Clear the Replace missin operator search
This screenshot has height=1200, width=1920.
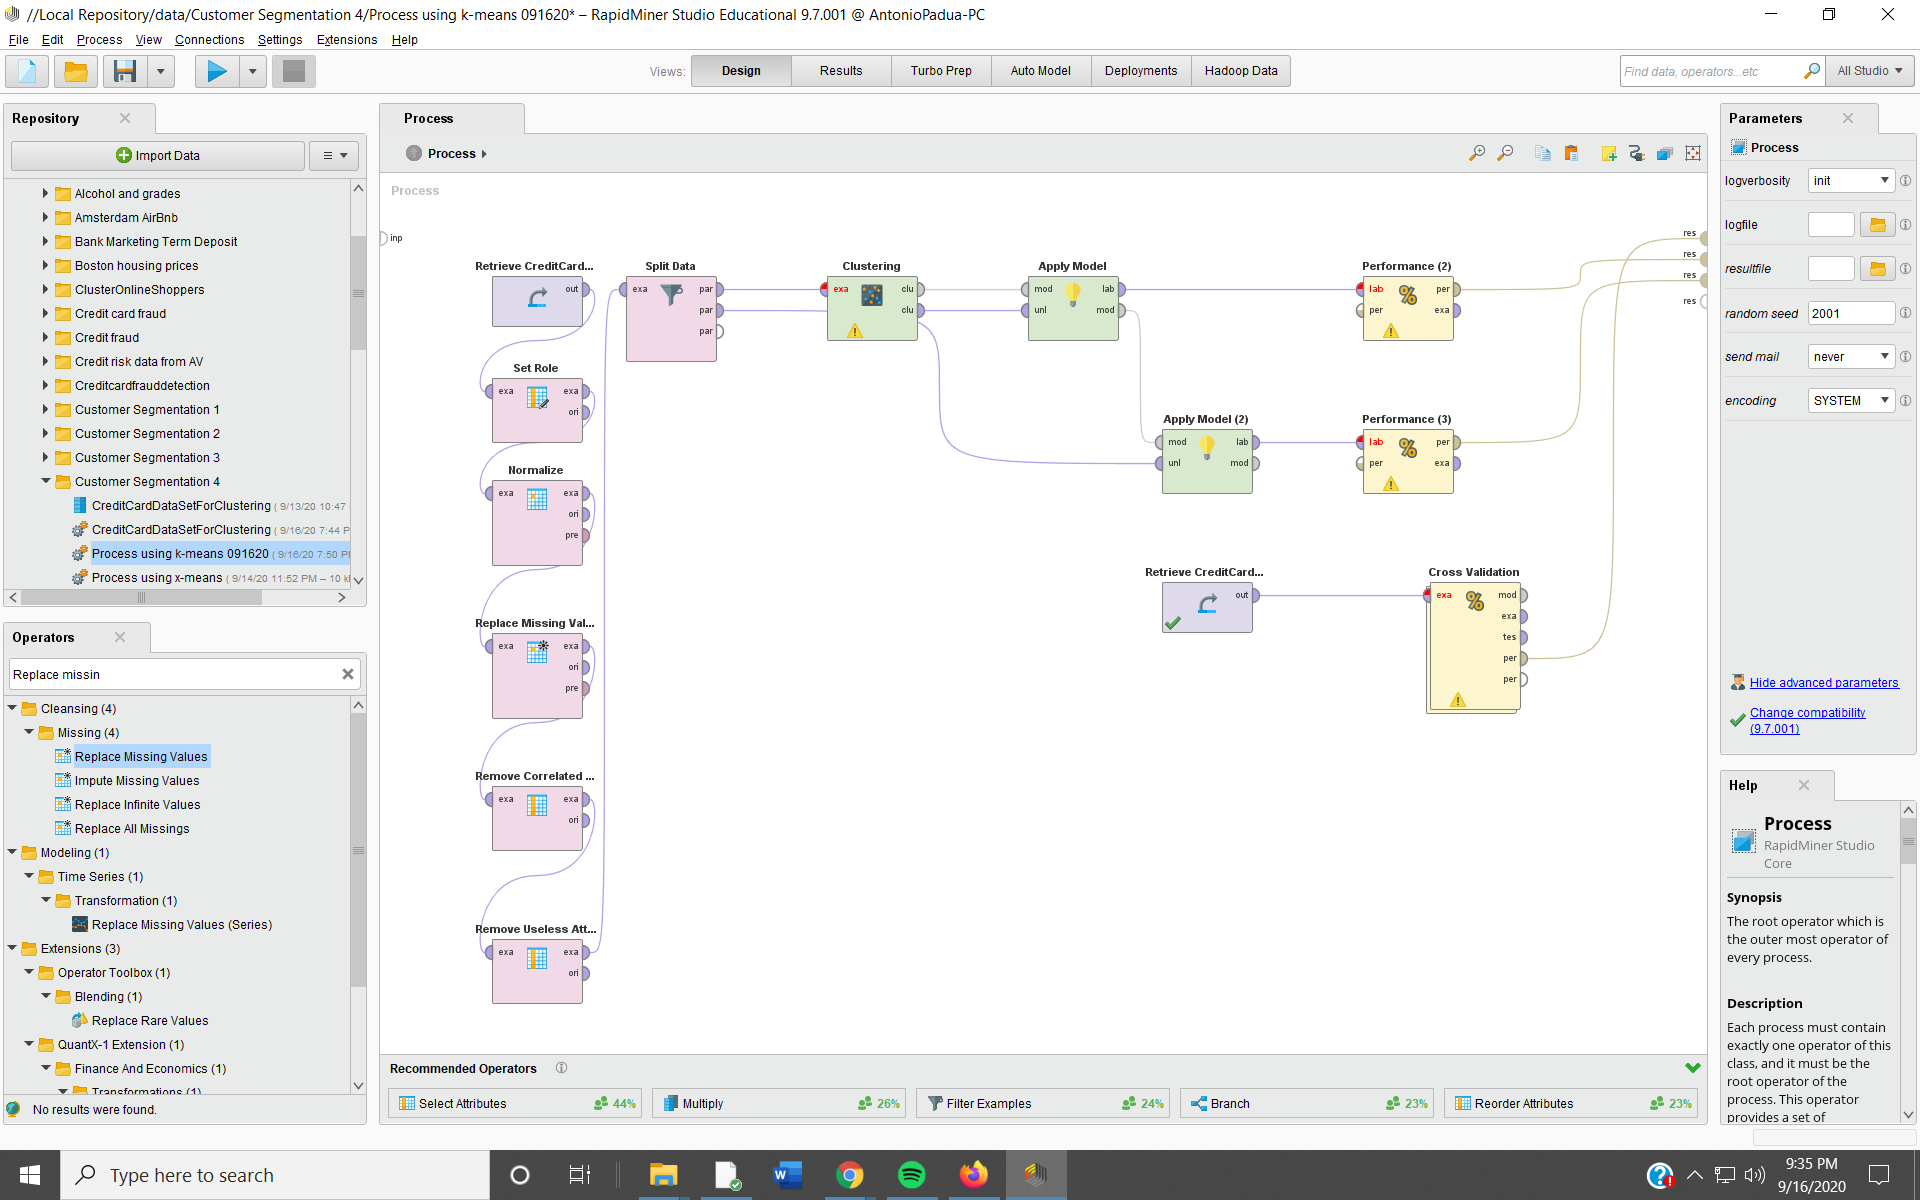(x=348, y=673)
